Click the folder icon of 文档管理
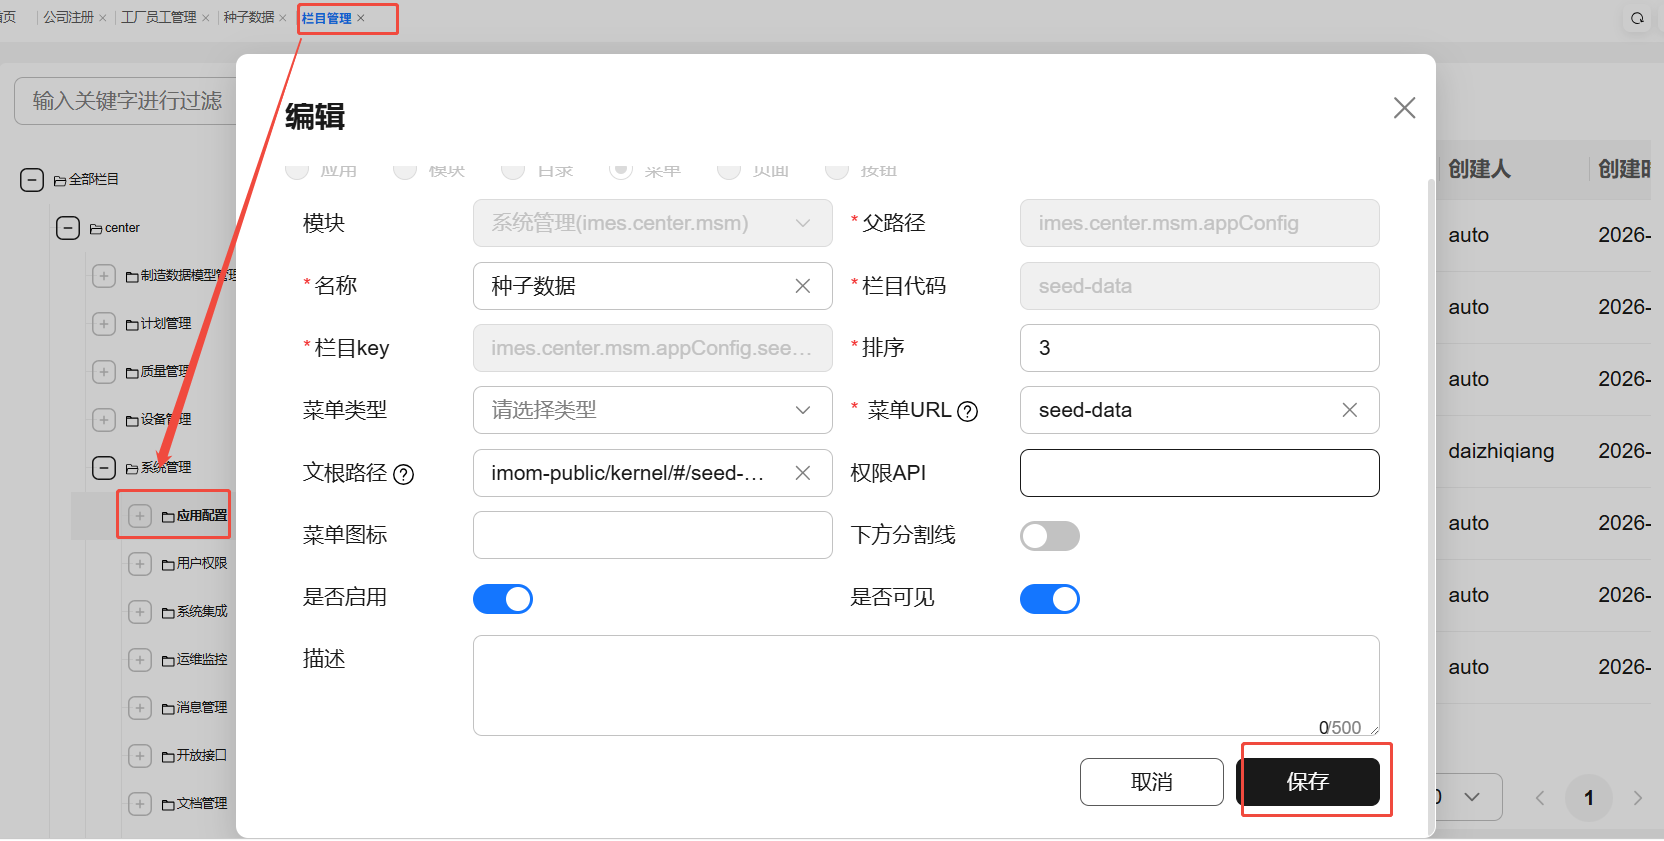Screen dimensions: 1664x841 pyautogui.click(x=168, y=805)
